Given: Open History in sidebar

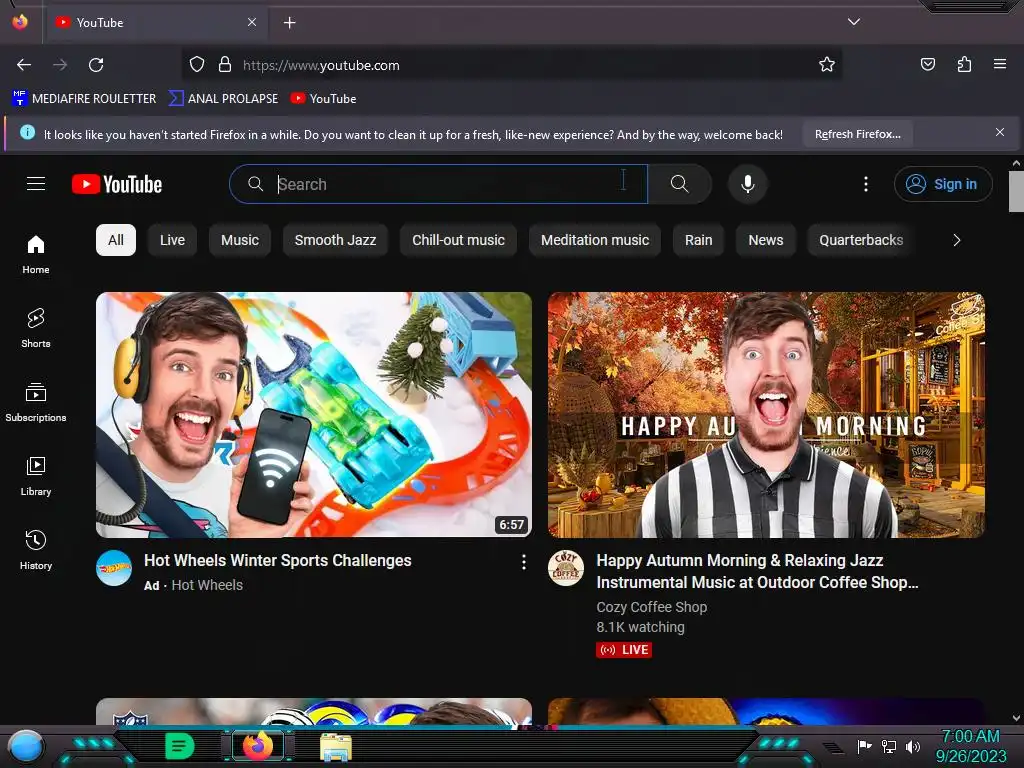Looking at the screenshot, I should click(36, 551).
